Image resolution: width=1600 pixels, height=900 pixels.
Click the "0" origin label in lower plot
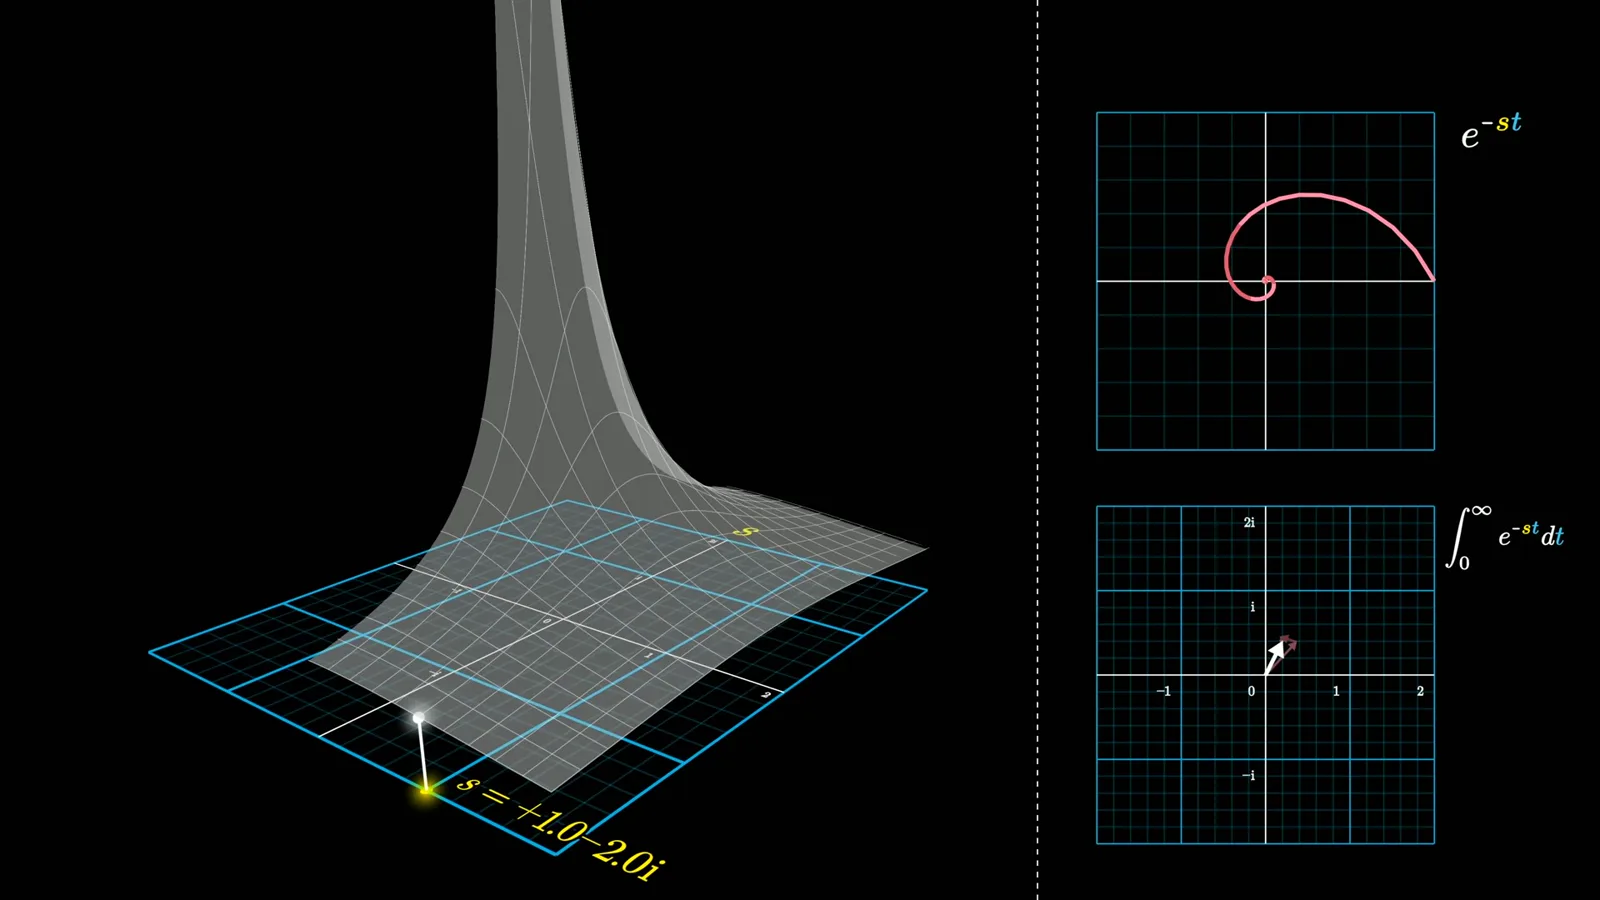pos(1251,691)
